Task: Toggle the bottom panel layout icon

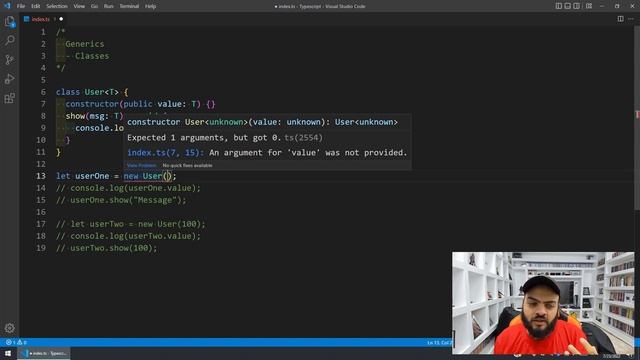Action: click(x=567, y=6)
